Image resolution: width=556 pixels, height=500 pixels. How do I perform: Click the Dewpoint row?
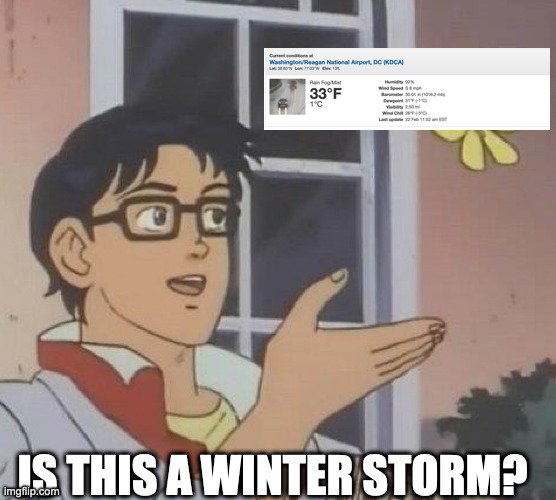point(405,101)
